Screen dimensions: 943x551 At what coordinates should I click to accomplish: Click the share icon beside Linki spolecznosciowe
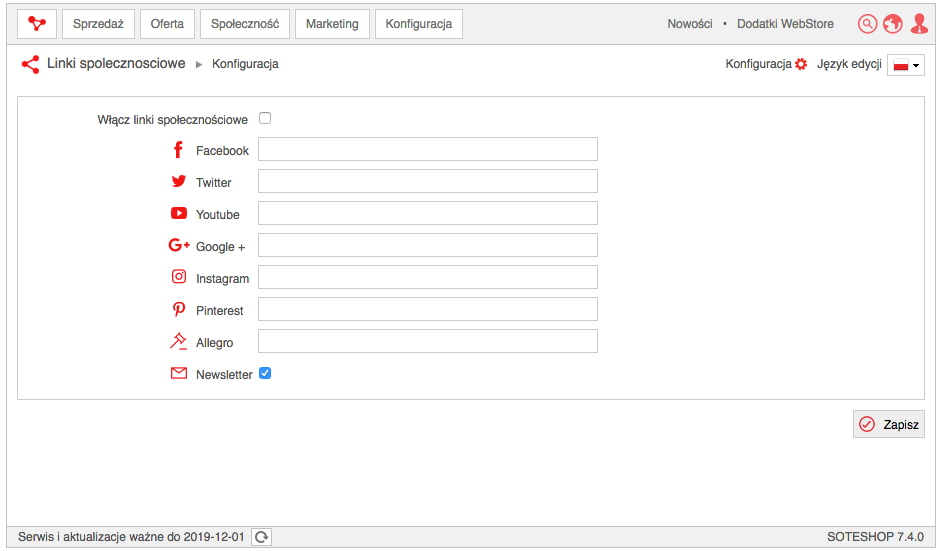[30, 64]
